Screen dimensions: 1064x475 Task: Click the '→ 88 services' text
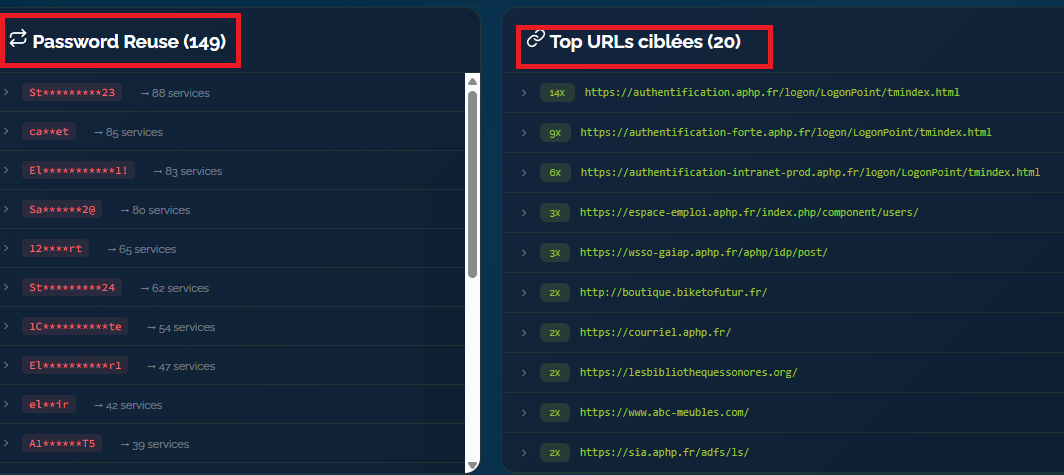175,93
